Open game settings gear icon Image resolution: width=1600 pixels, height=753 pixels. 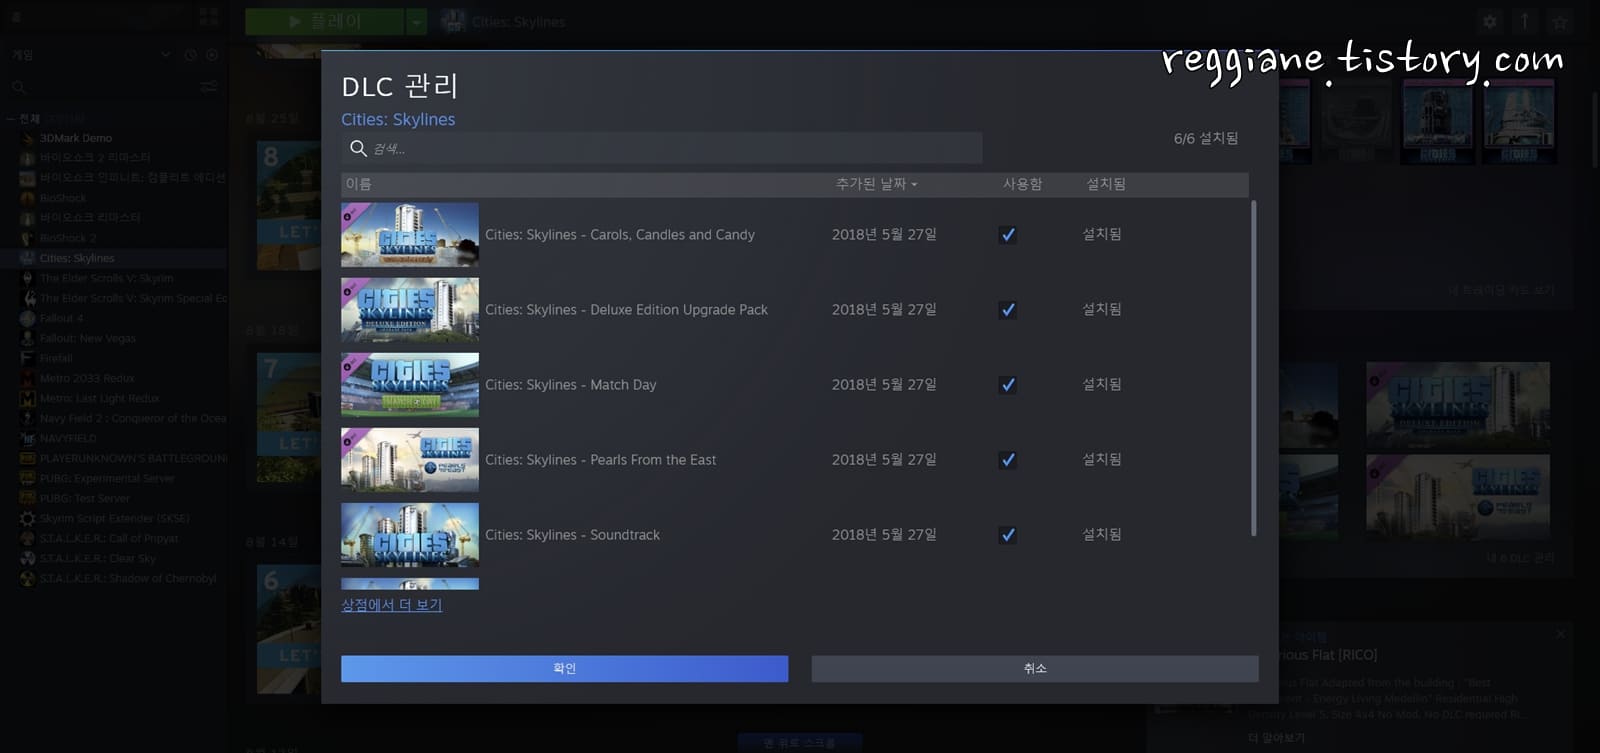(x=1489, y=21)
